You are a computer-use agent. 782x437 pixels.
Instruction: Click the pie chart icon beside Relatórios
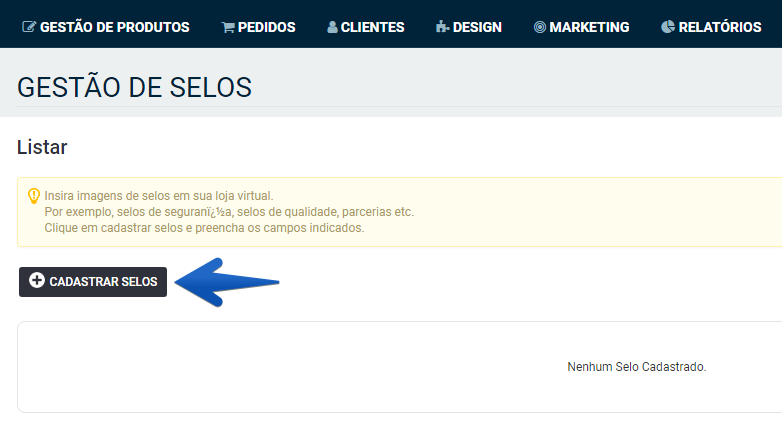tap(668, 27)
